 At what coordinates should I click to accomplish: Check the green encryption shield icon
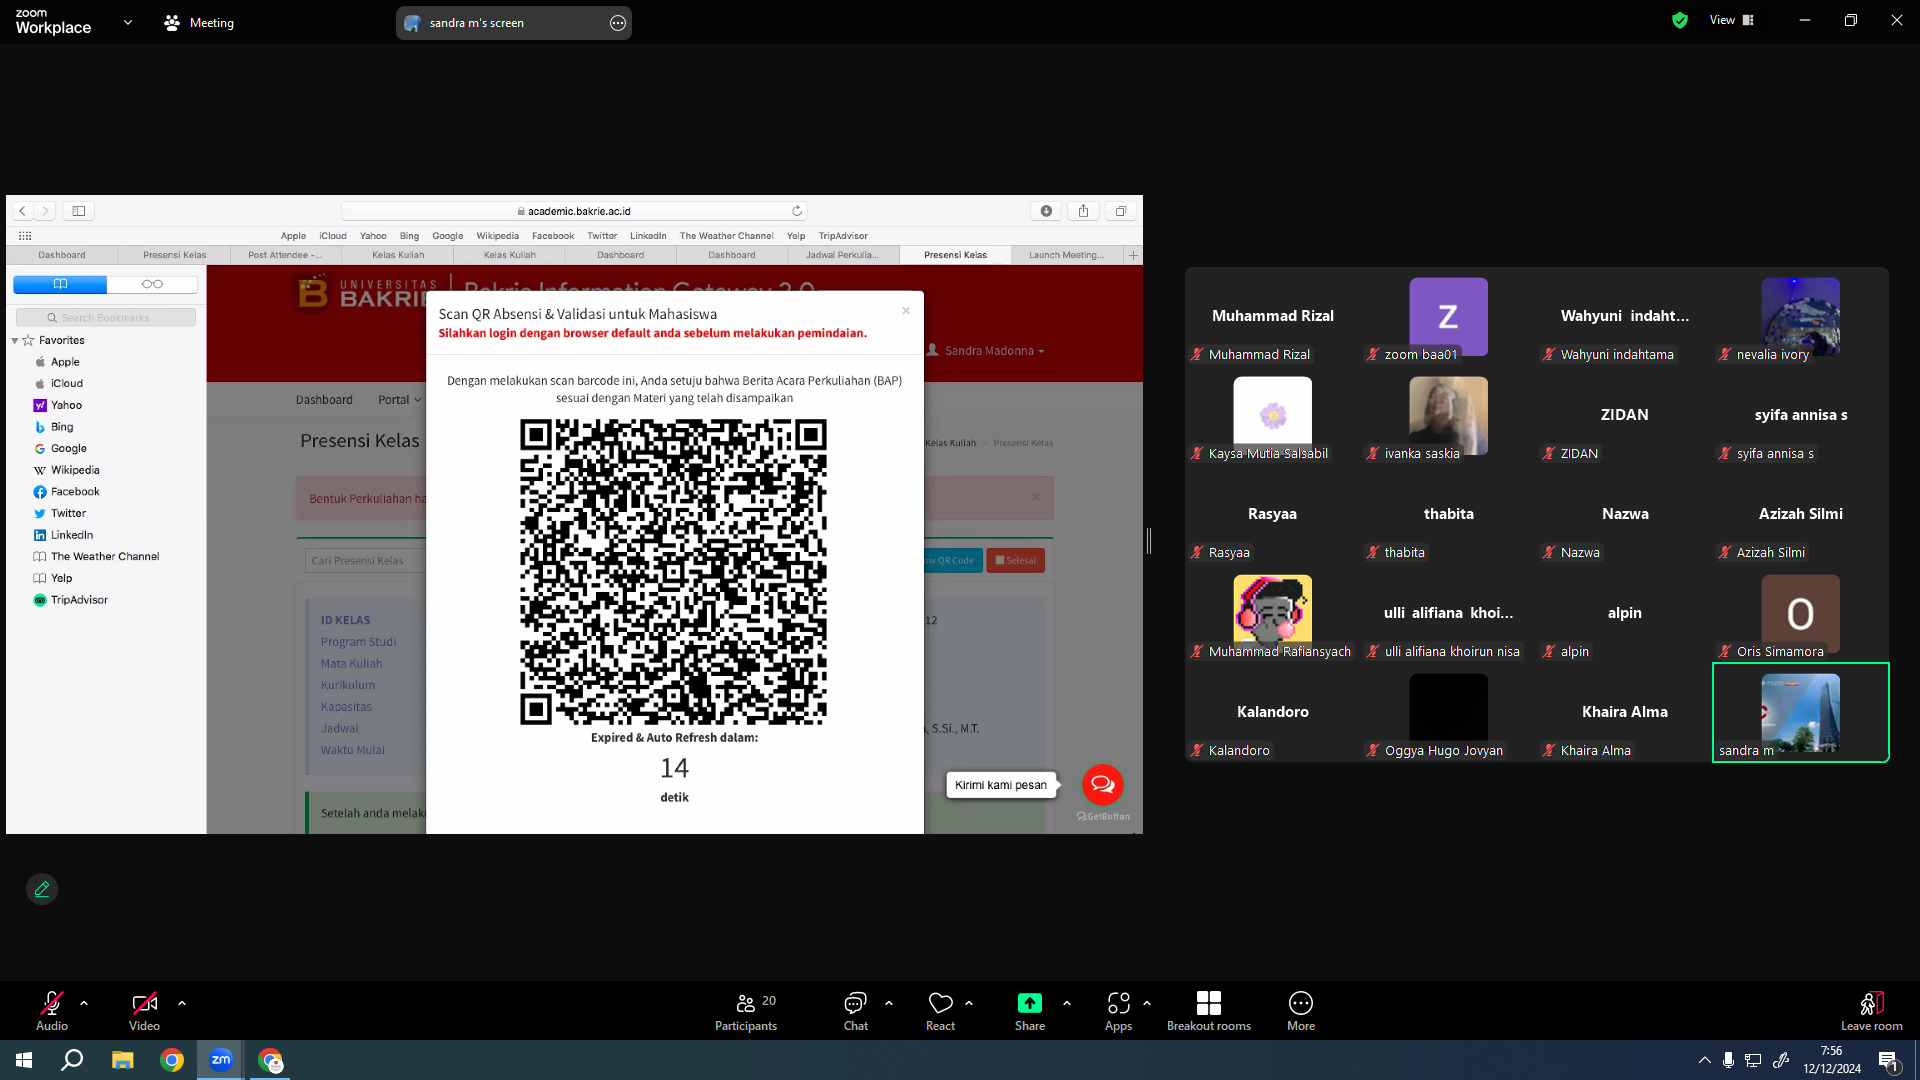[1680, 20]
